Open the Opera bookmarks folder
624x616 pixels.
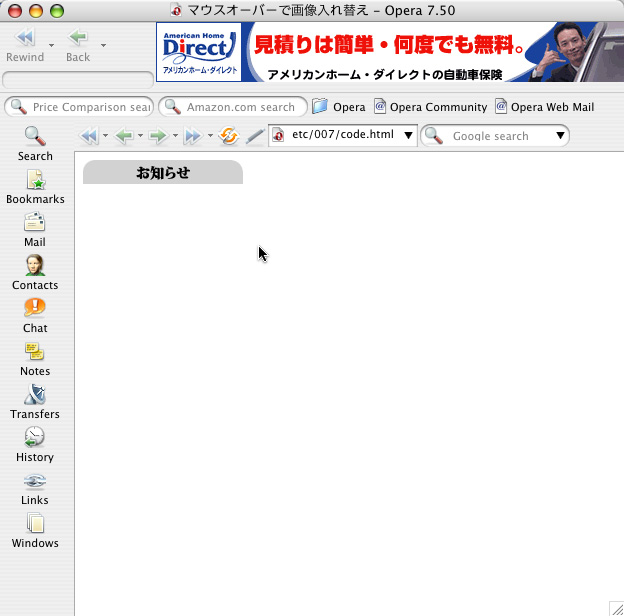339,107
